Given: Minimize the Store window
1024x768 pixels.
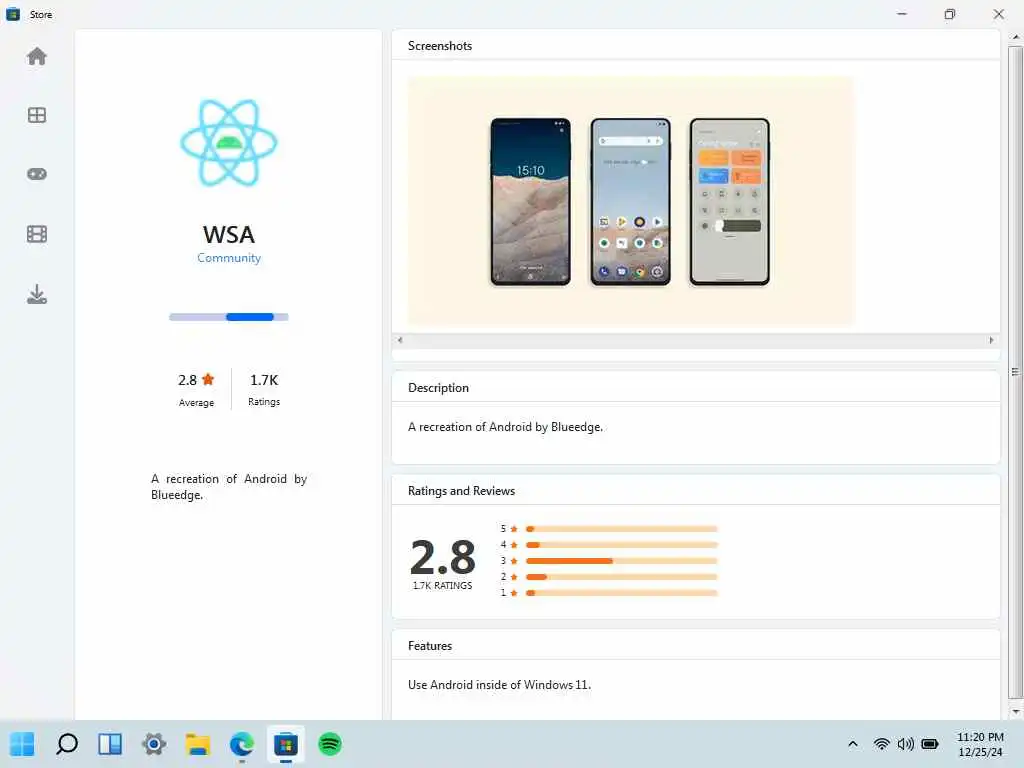Looking at the screenshot, I should (902, 14).
